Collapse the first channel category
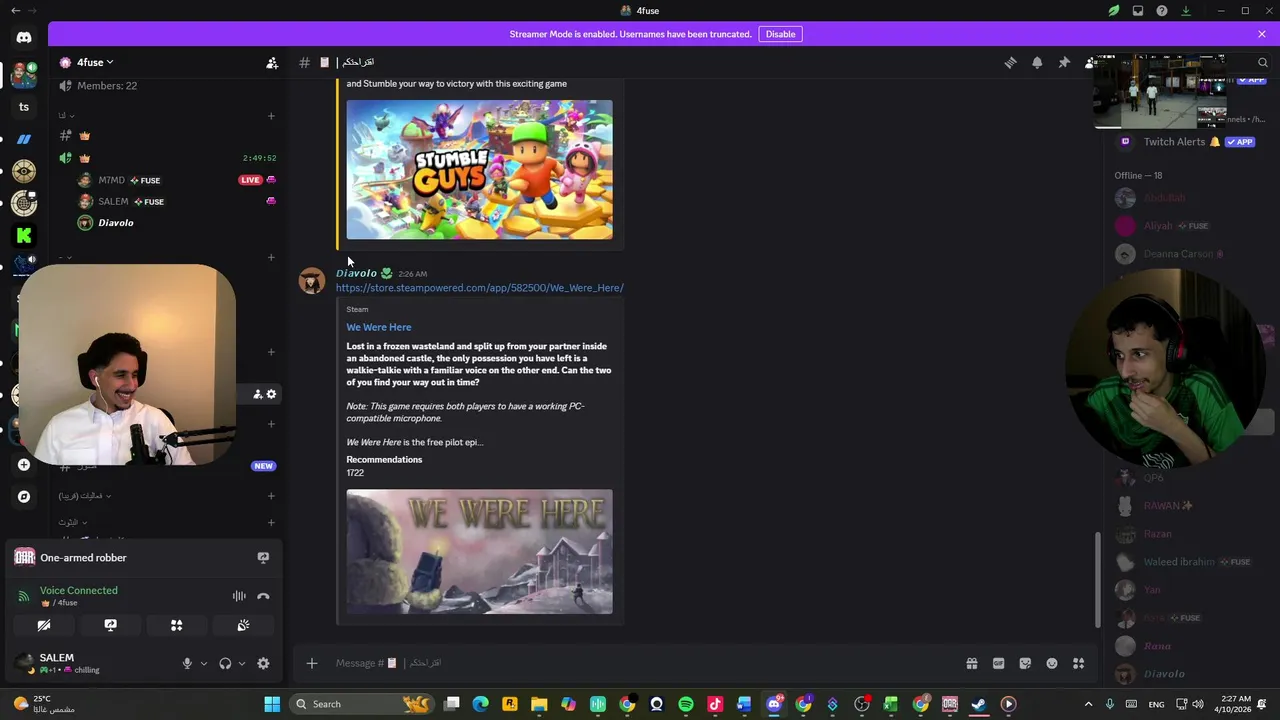This screenshot has height=720, width=1280. click(66, 116)
